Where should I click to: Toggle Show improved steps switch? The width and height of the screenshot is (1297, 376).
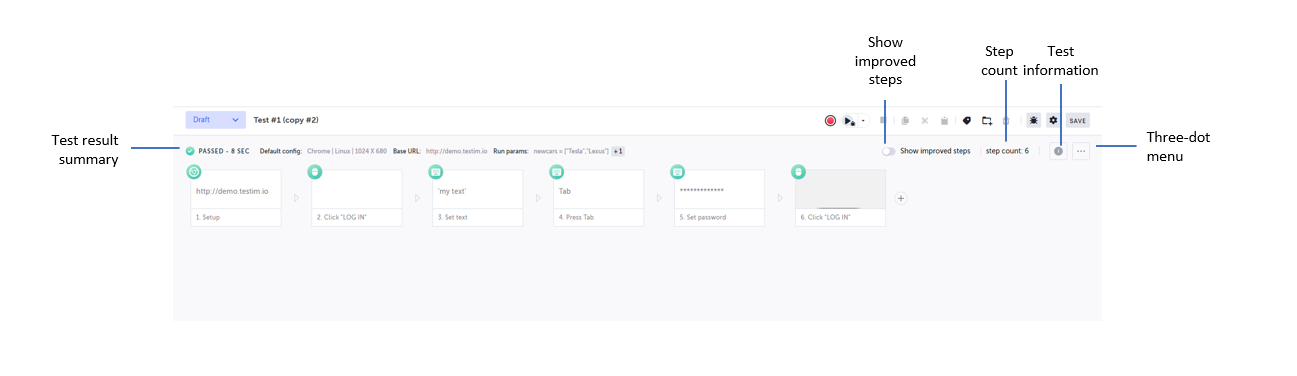point(888,151)
